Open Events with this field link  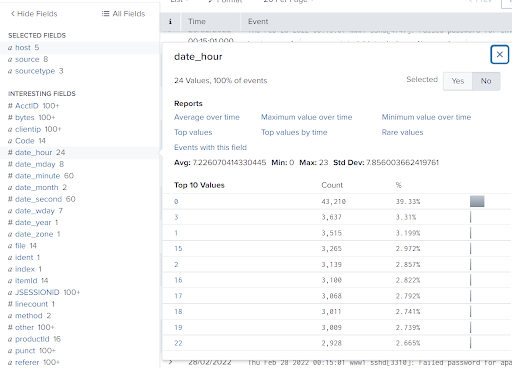[210, 147]
